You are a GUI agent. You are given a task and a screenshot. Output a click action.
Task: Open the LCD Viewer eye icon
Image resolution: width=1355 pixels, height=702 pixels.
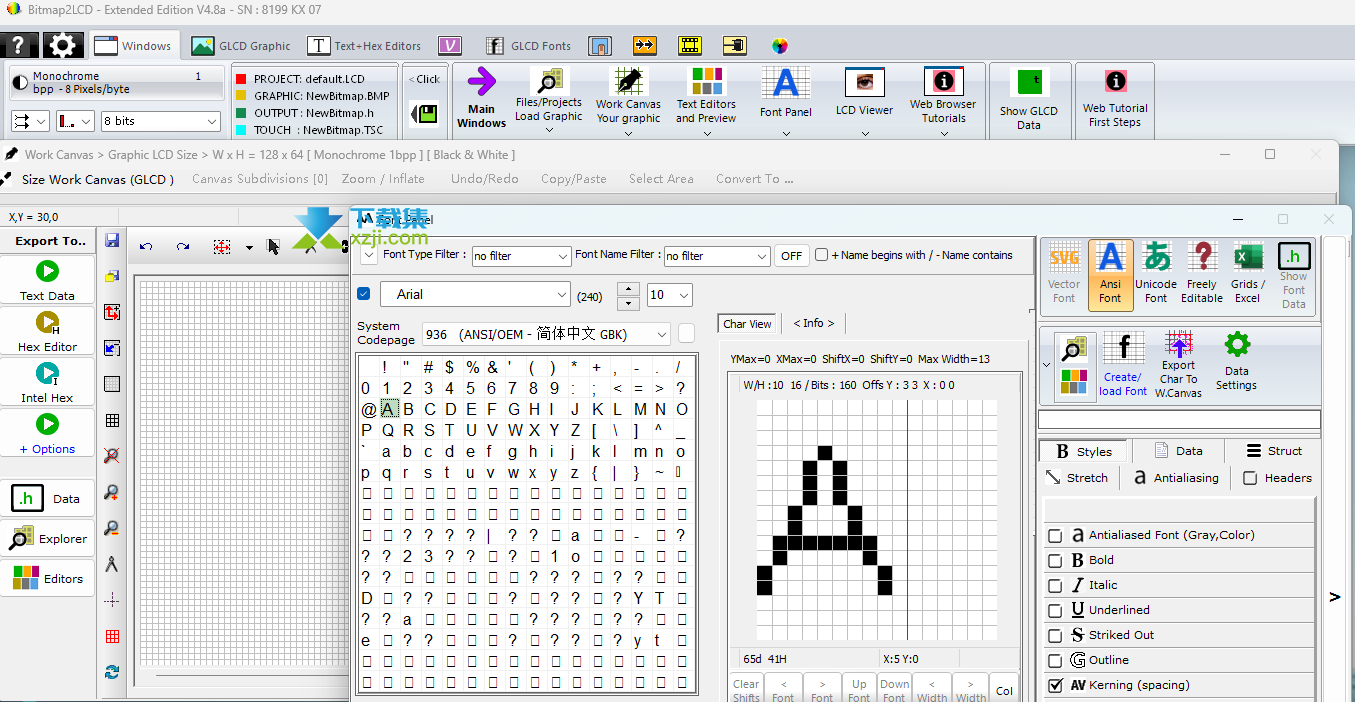coord(864,84)
